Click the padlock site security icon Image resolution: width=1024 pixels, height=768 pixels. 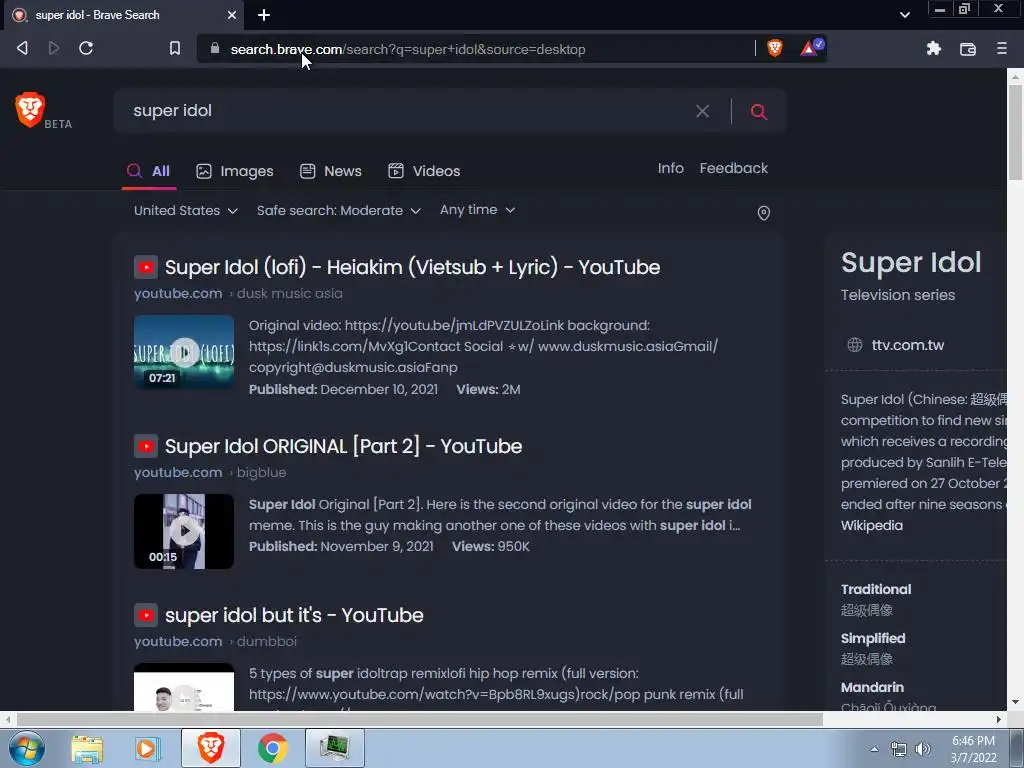coord(214,48)
